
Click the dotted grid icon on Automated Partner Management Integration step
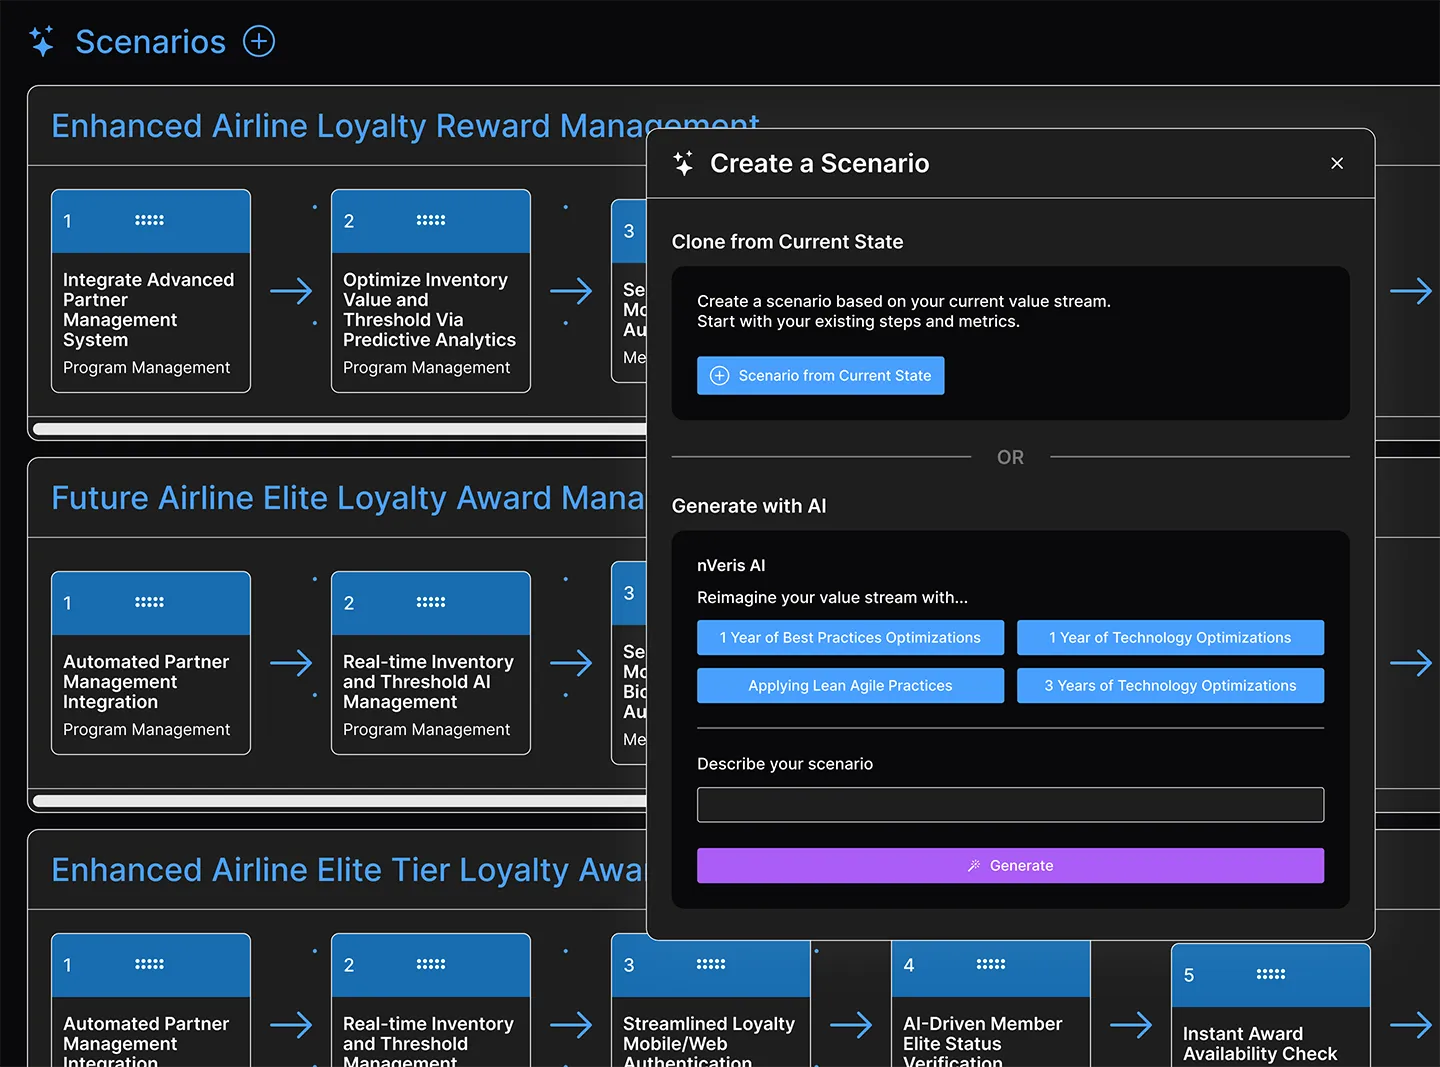(x=150, y=600)
